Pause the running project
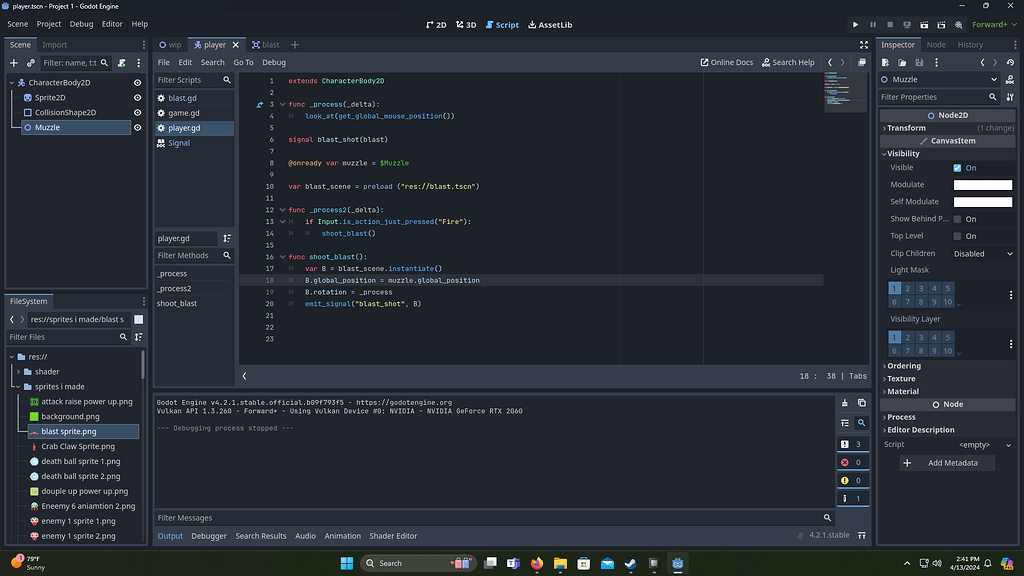1024x576 pixels. pos(872,25)
